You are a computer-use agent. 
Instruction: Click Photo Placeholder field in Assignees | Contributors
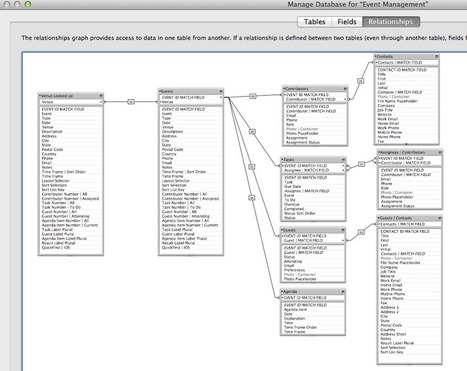click(x=397, y=197)
